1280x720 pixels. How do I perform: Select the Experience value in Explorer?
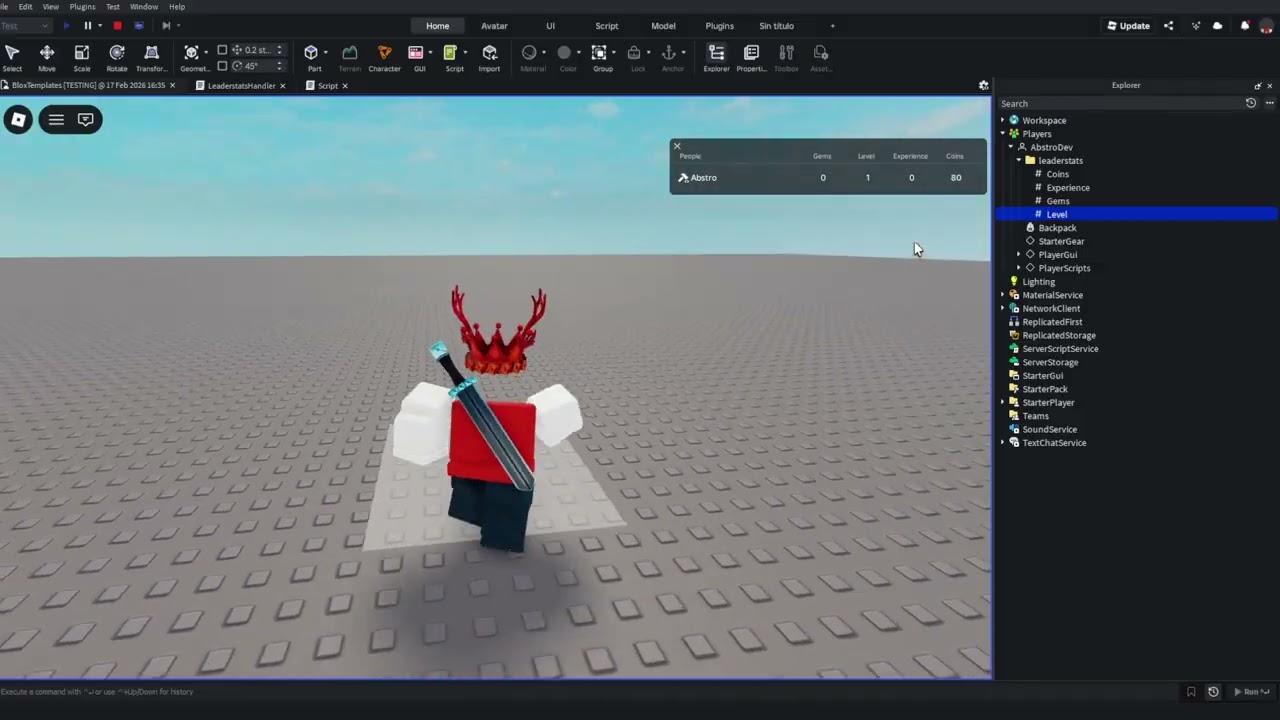[x=1067, y=188]
